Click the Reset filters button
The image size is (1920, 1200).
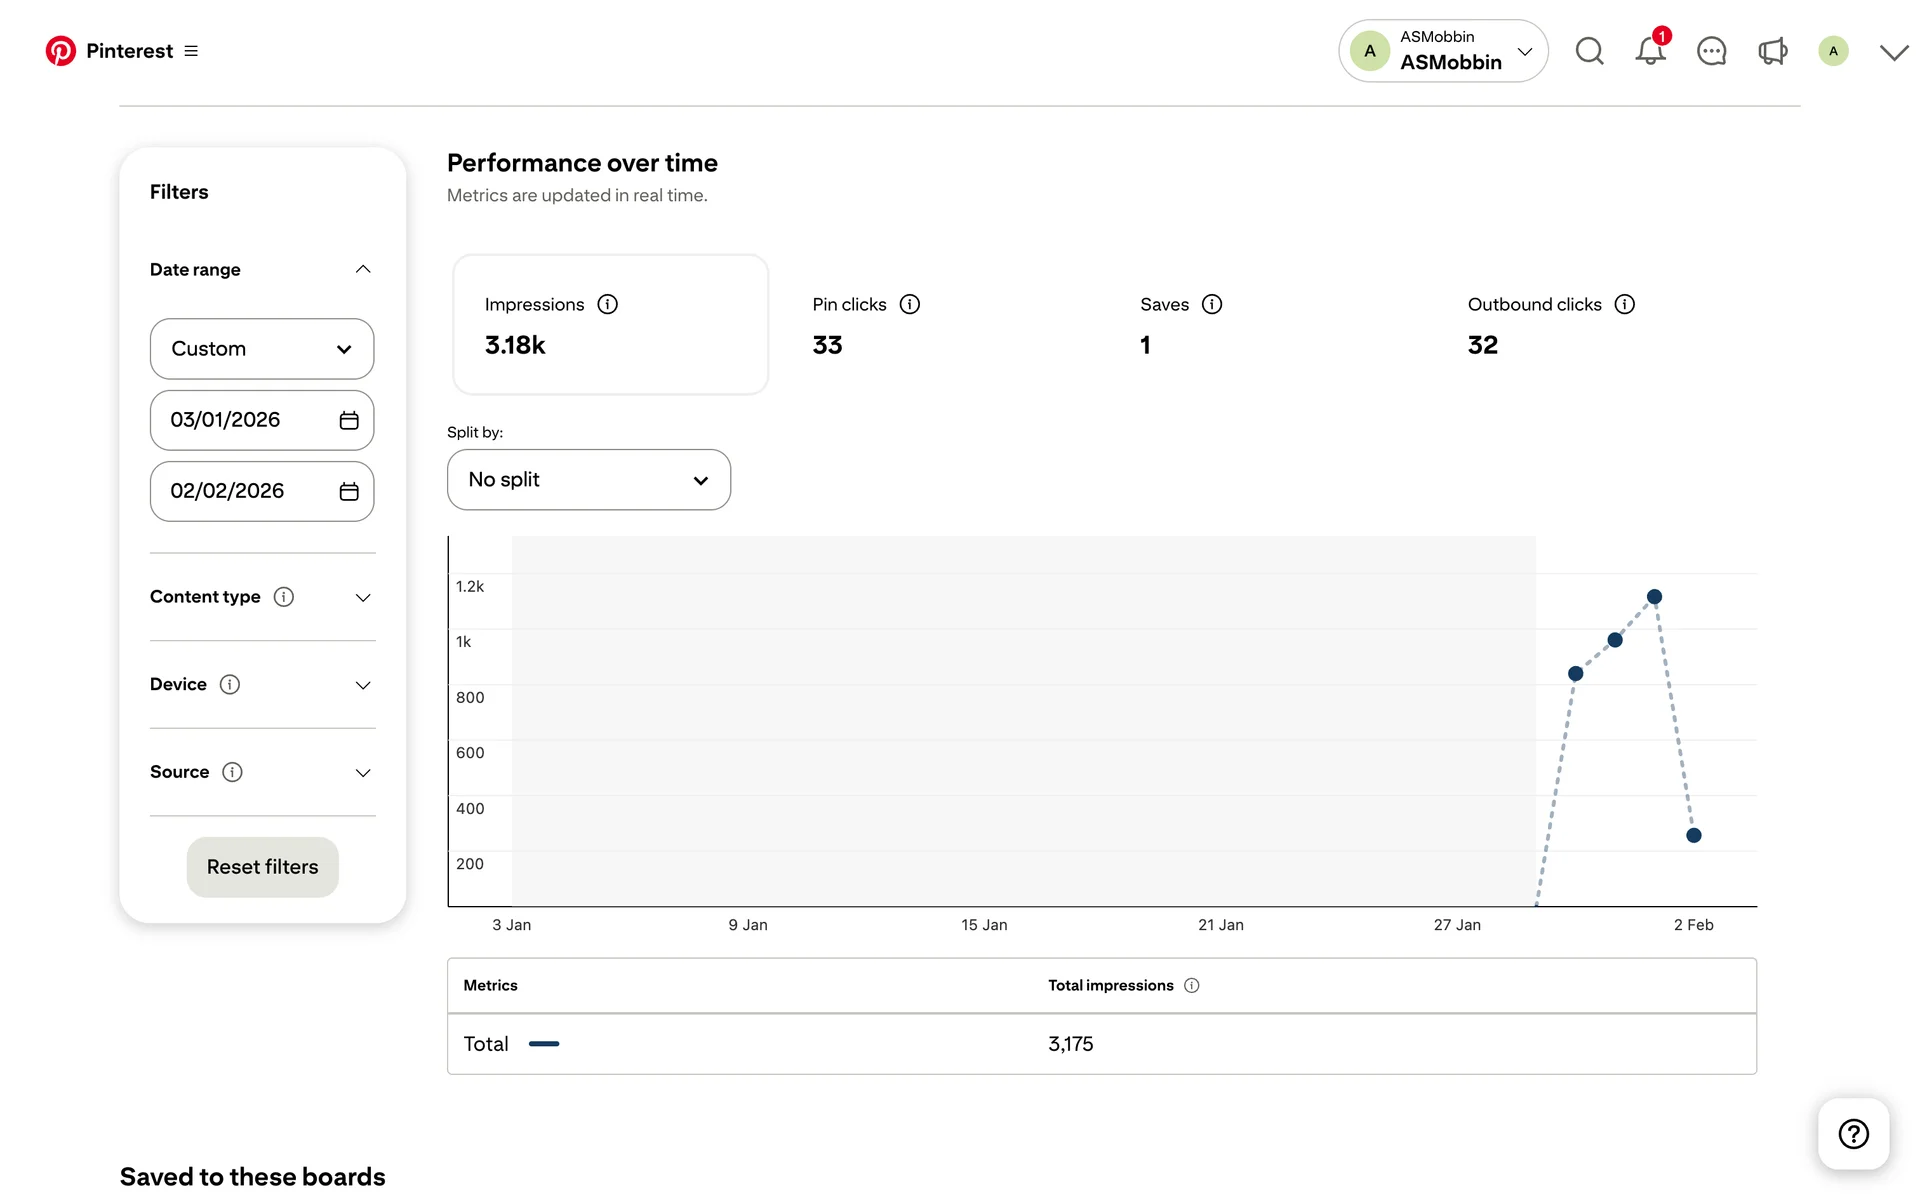click(262, 867)
